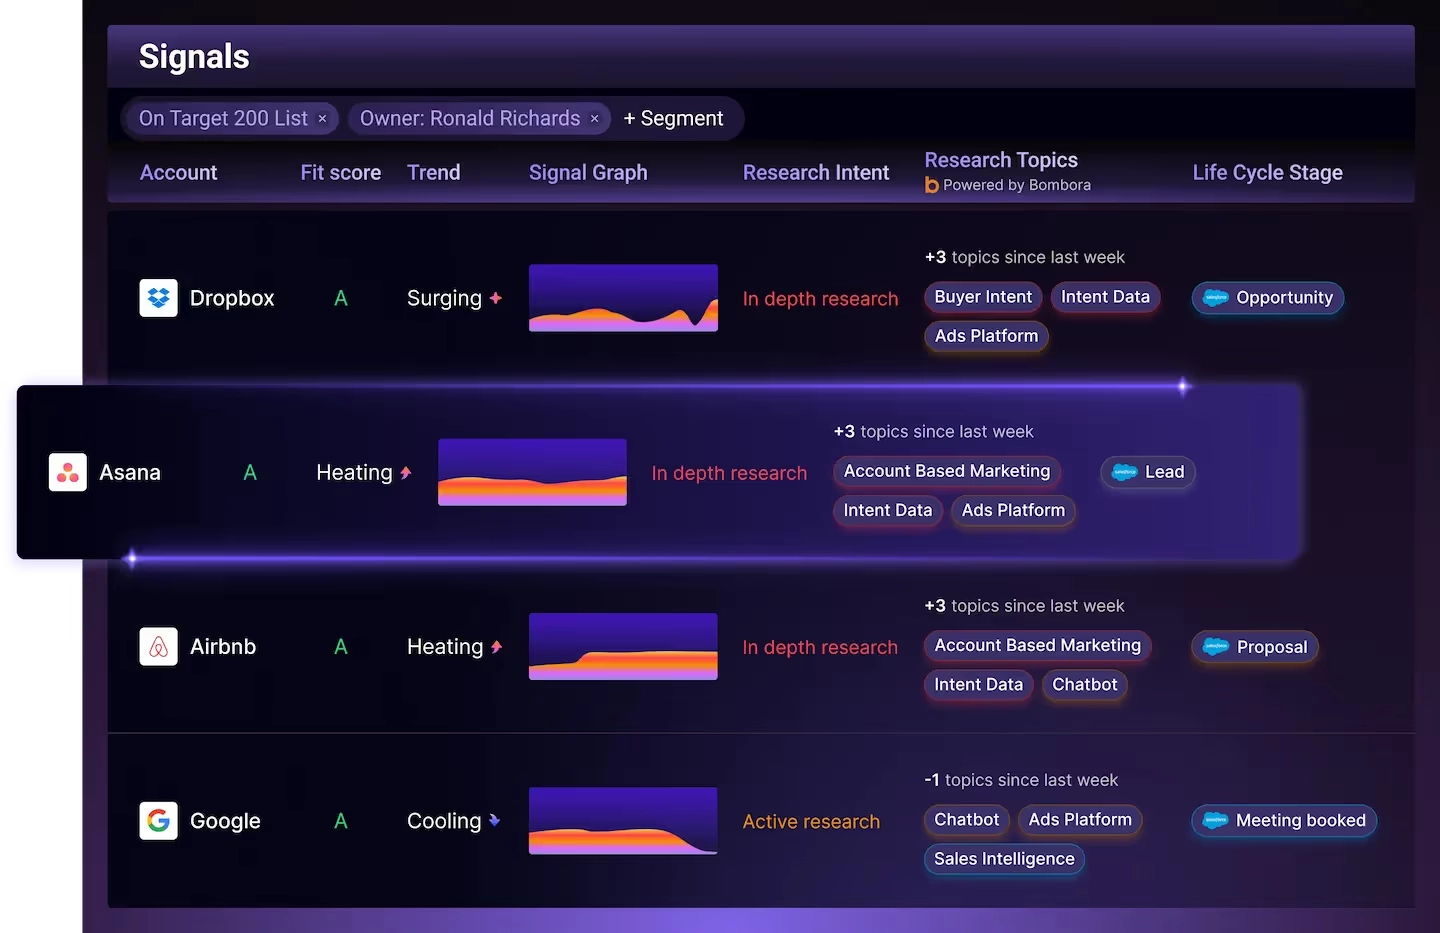1440x933 pixels.
Task: Click Airbnb's Account Based Marketing tag
Action: 1037,645
